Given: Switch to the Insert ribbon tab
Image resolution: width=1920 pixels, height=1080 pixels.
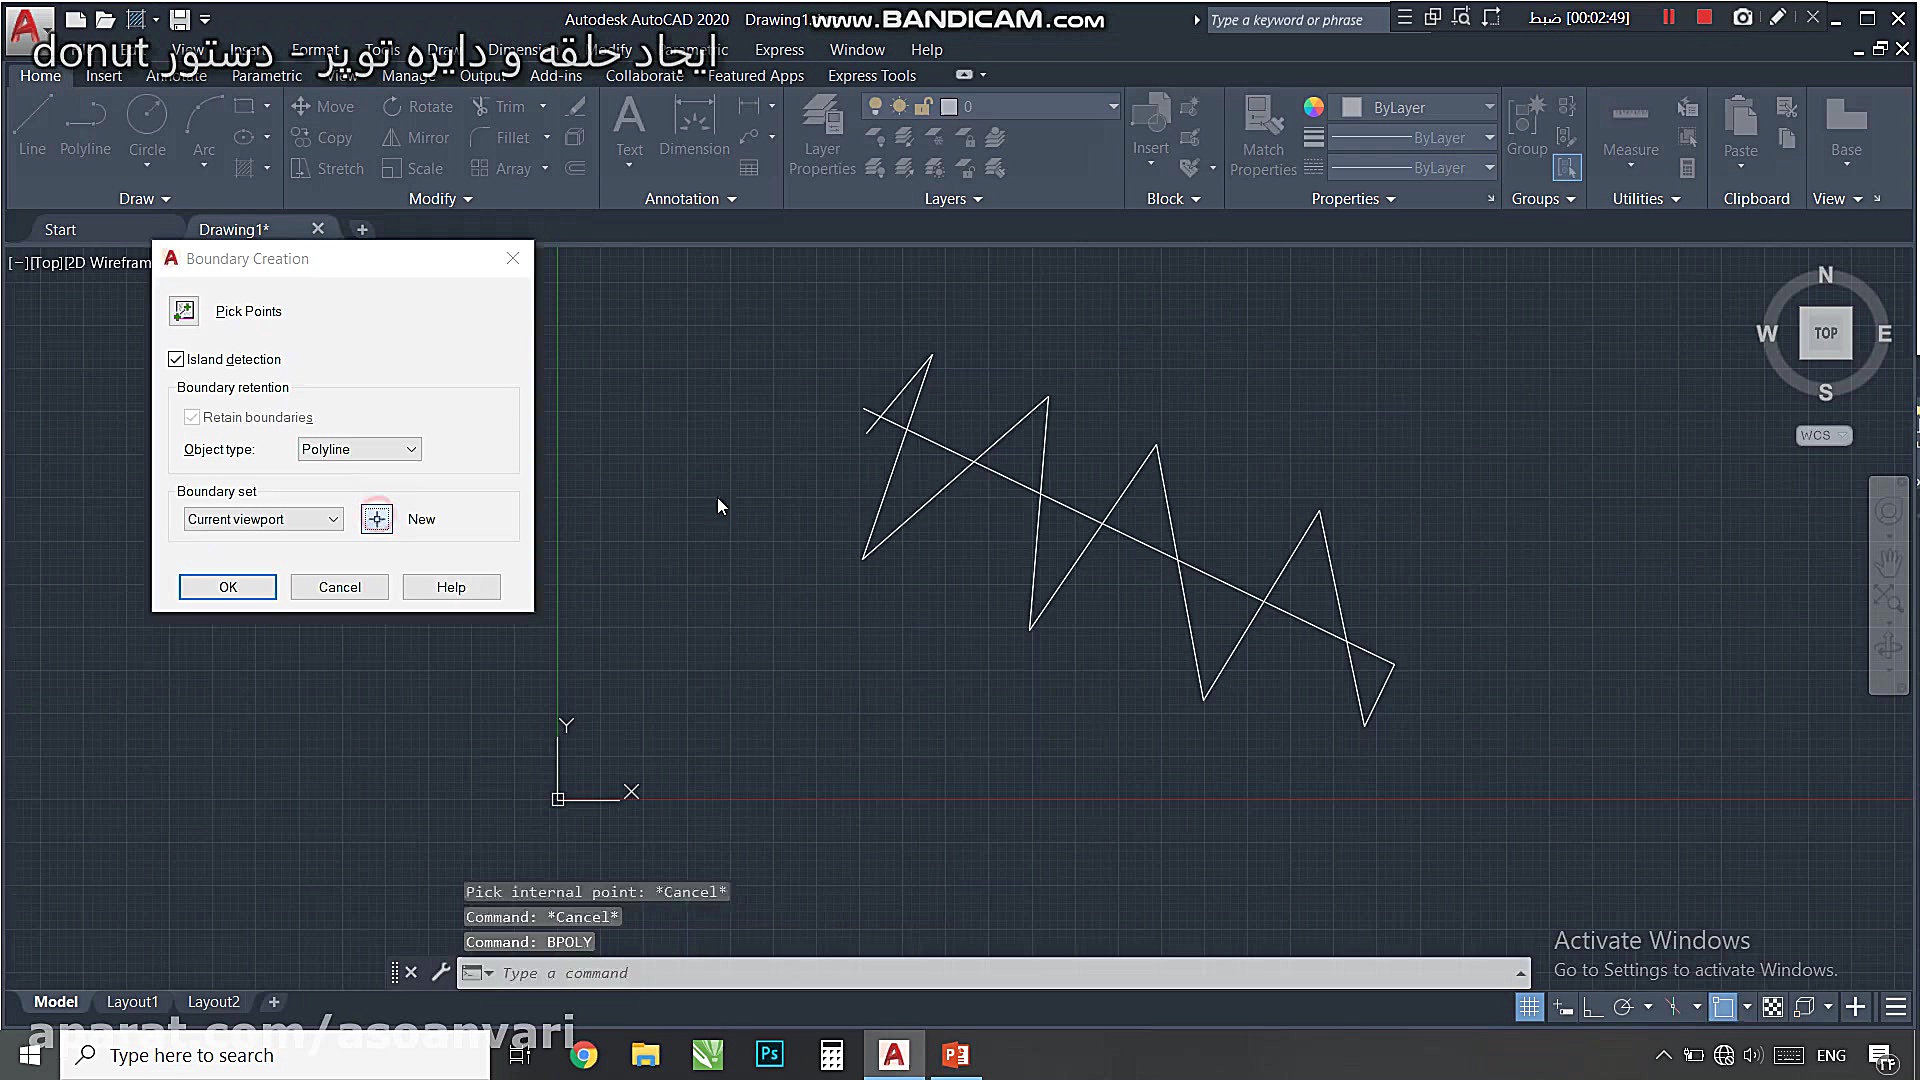Looking at the screenshot, I should [103, 76].
